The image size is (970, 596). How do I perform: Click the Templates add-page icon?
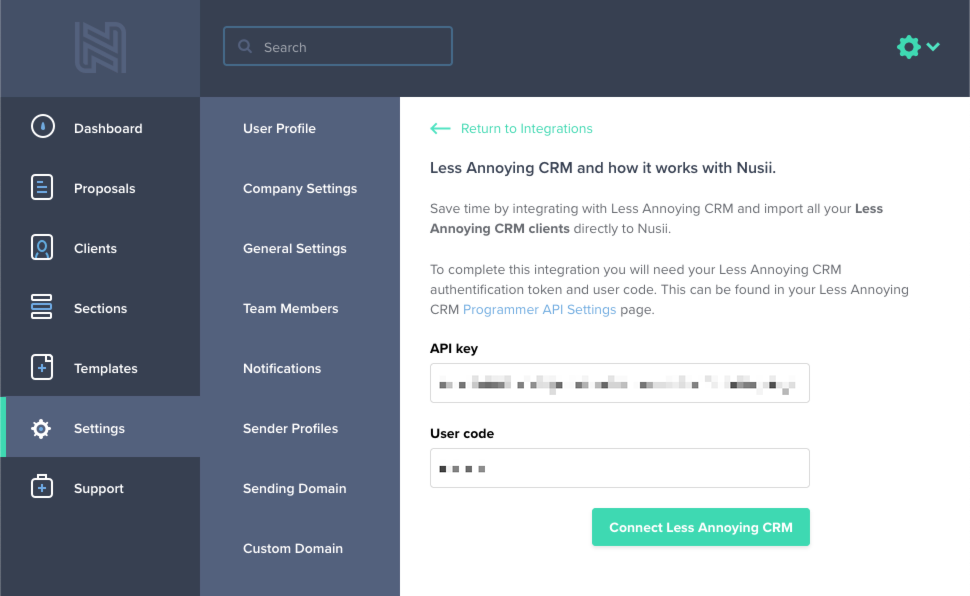tap(42, 368)
